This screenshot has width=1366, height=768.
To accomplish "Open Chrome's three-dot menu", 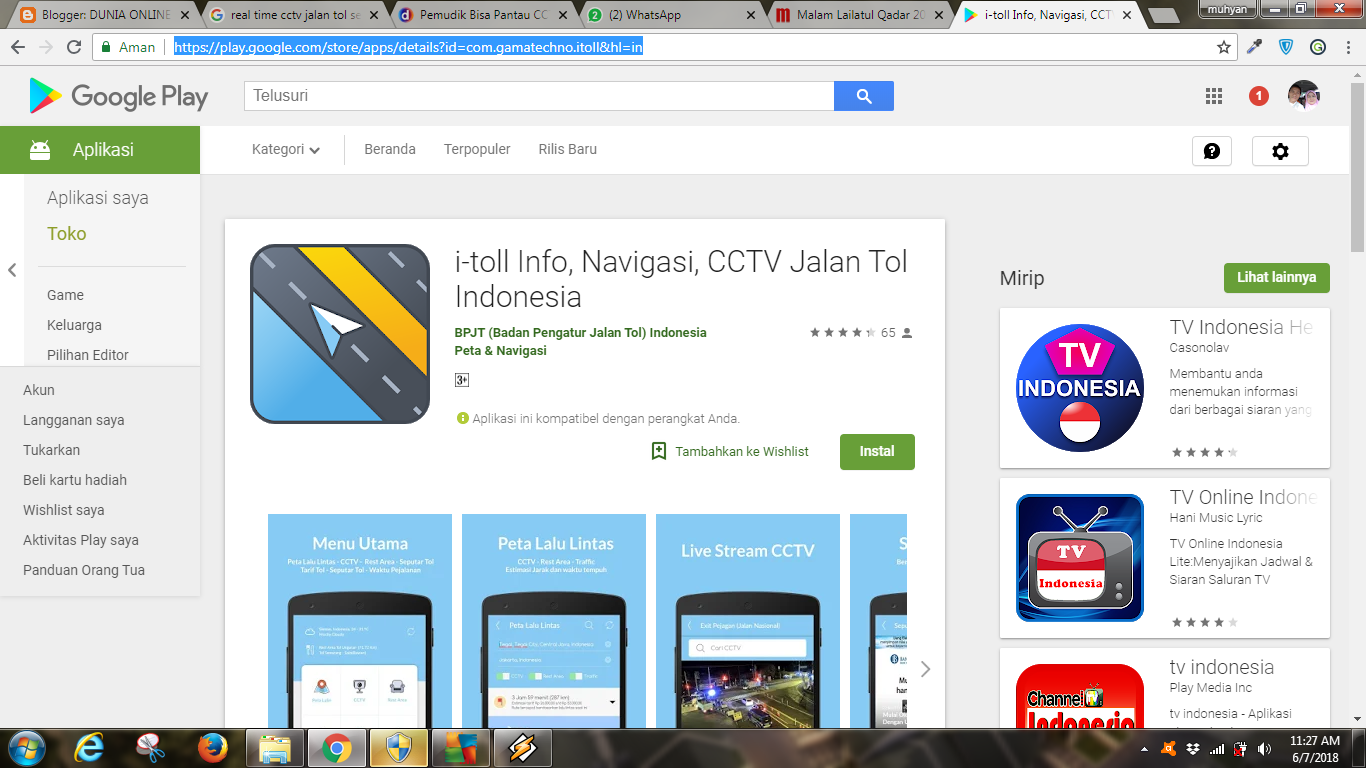I will coord(1348,47).
